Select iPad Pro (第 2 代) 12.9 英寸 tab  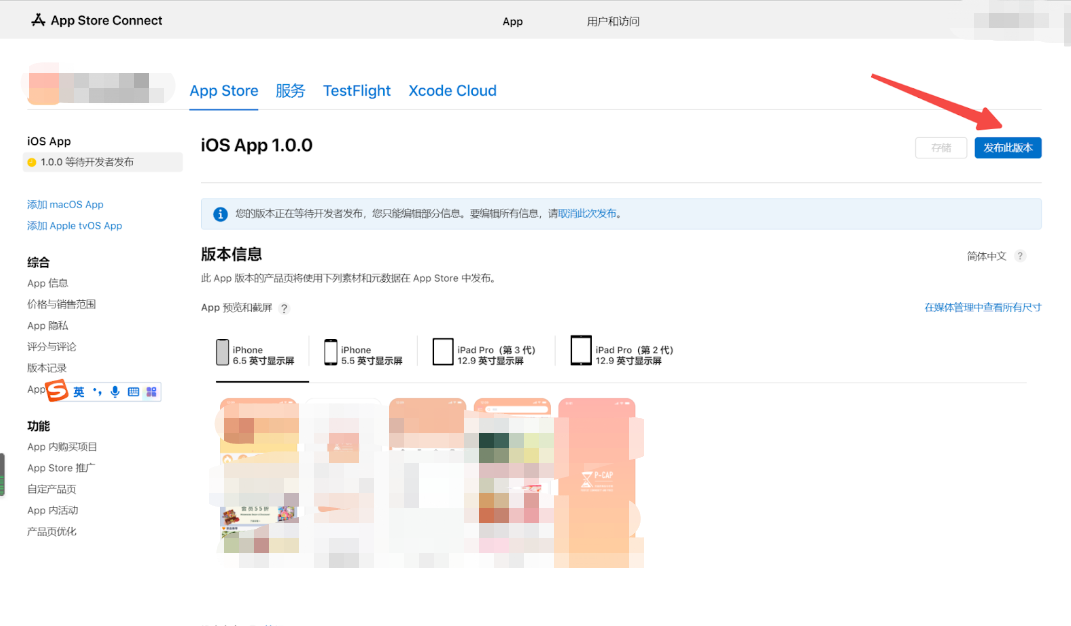point(622,353)
